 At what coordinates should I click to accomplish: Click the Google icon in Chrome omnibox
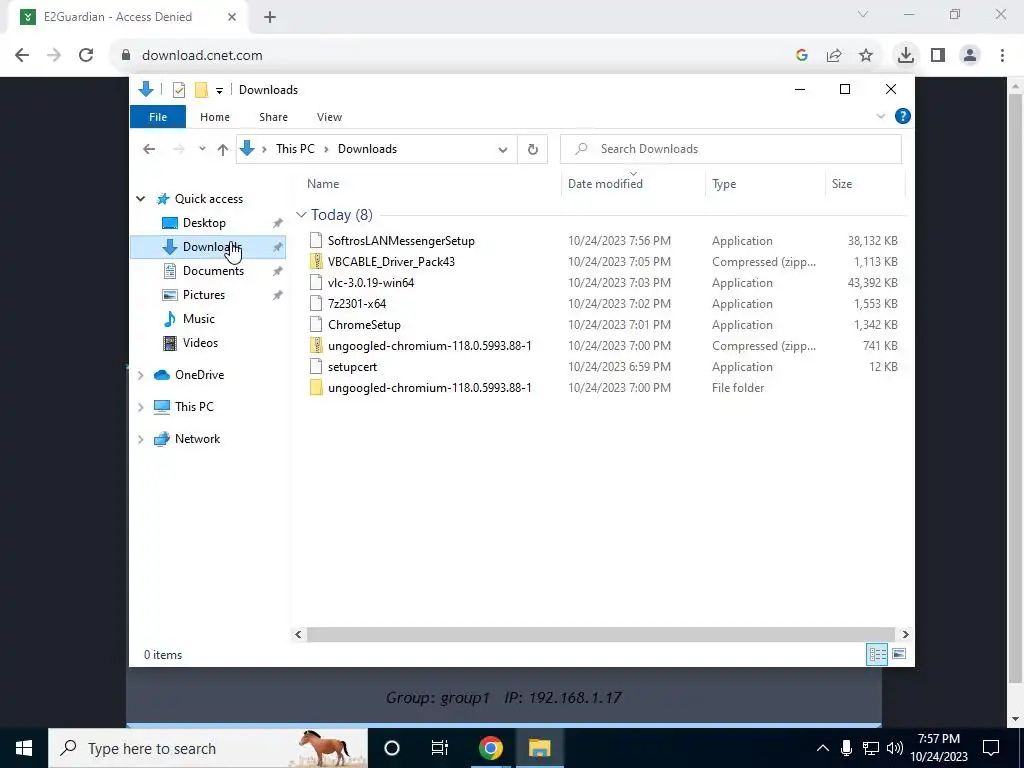(802, 56)
